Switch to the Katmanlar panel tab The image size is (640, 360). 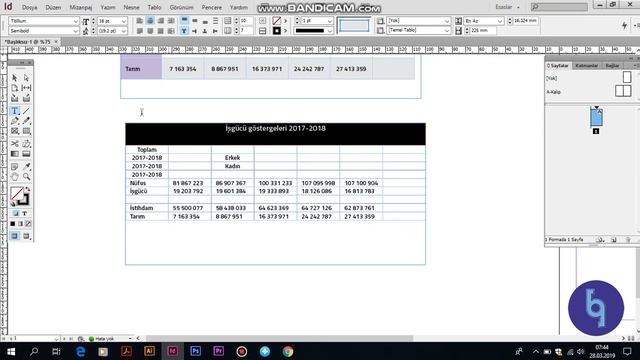pyautogui.click(x=587, y=66)
